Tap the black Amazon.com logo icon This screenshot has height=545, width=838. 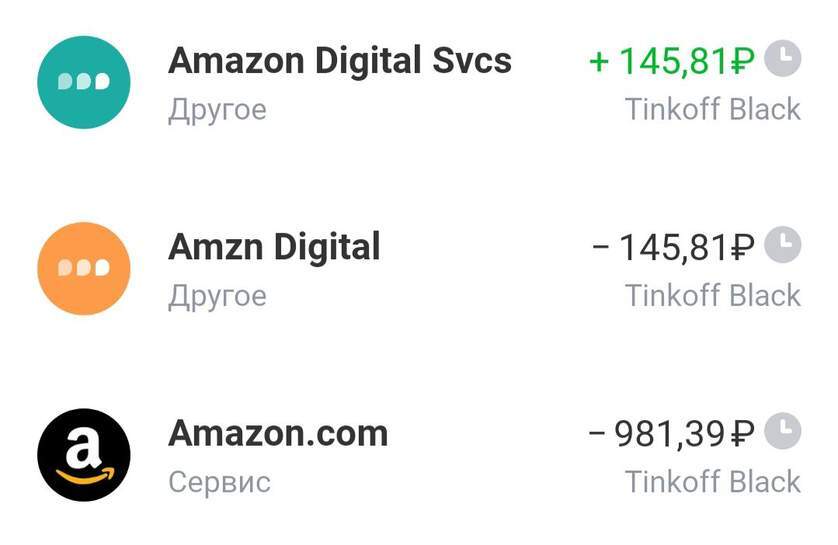click(x=84, y=456)
